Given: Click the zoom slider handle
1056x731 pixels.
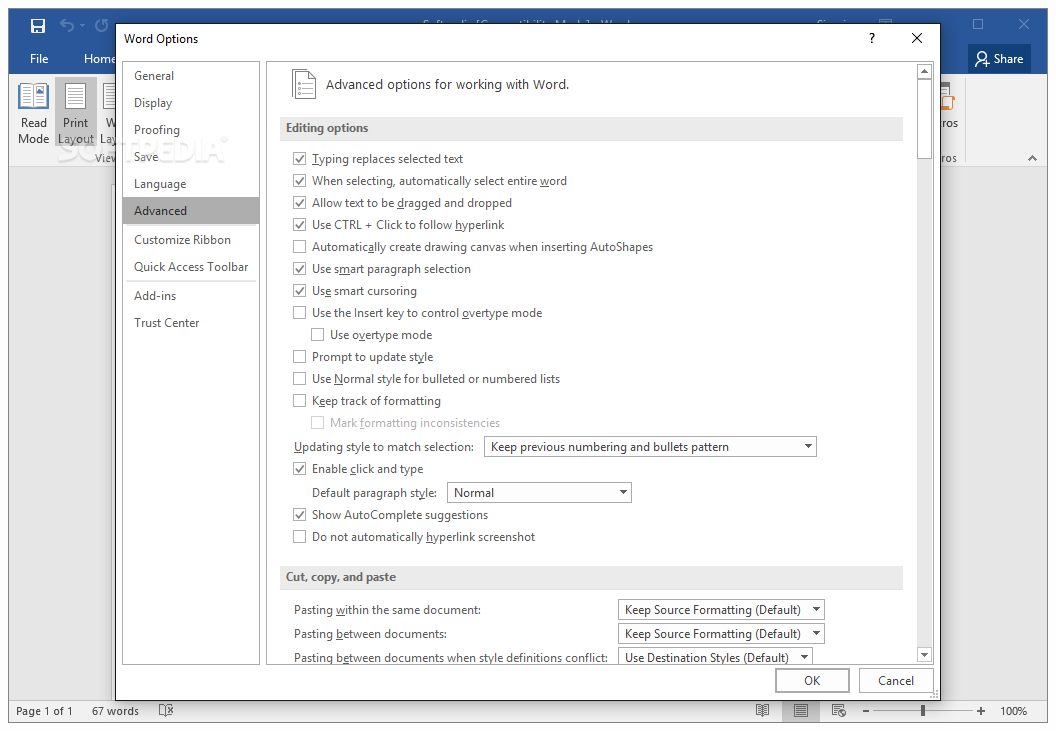Looking at the screenshot, I should point(923,711).
